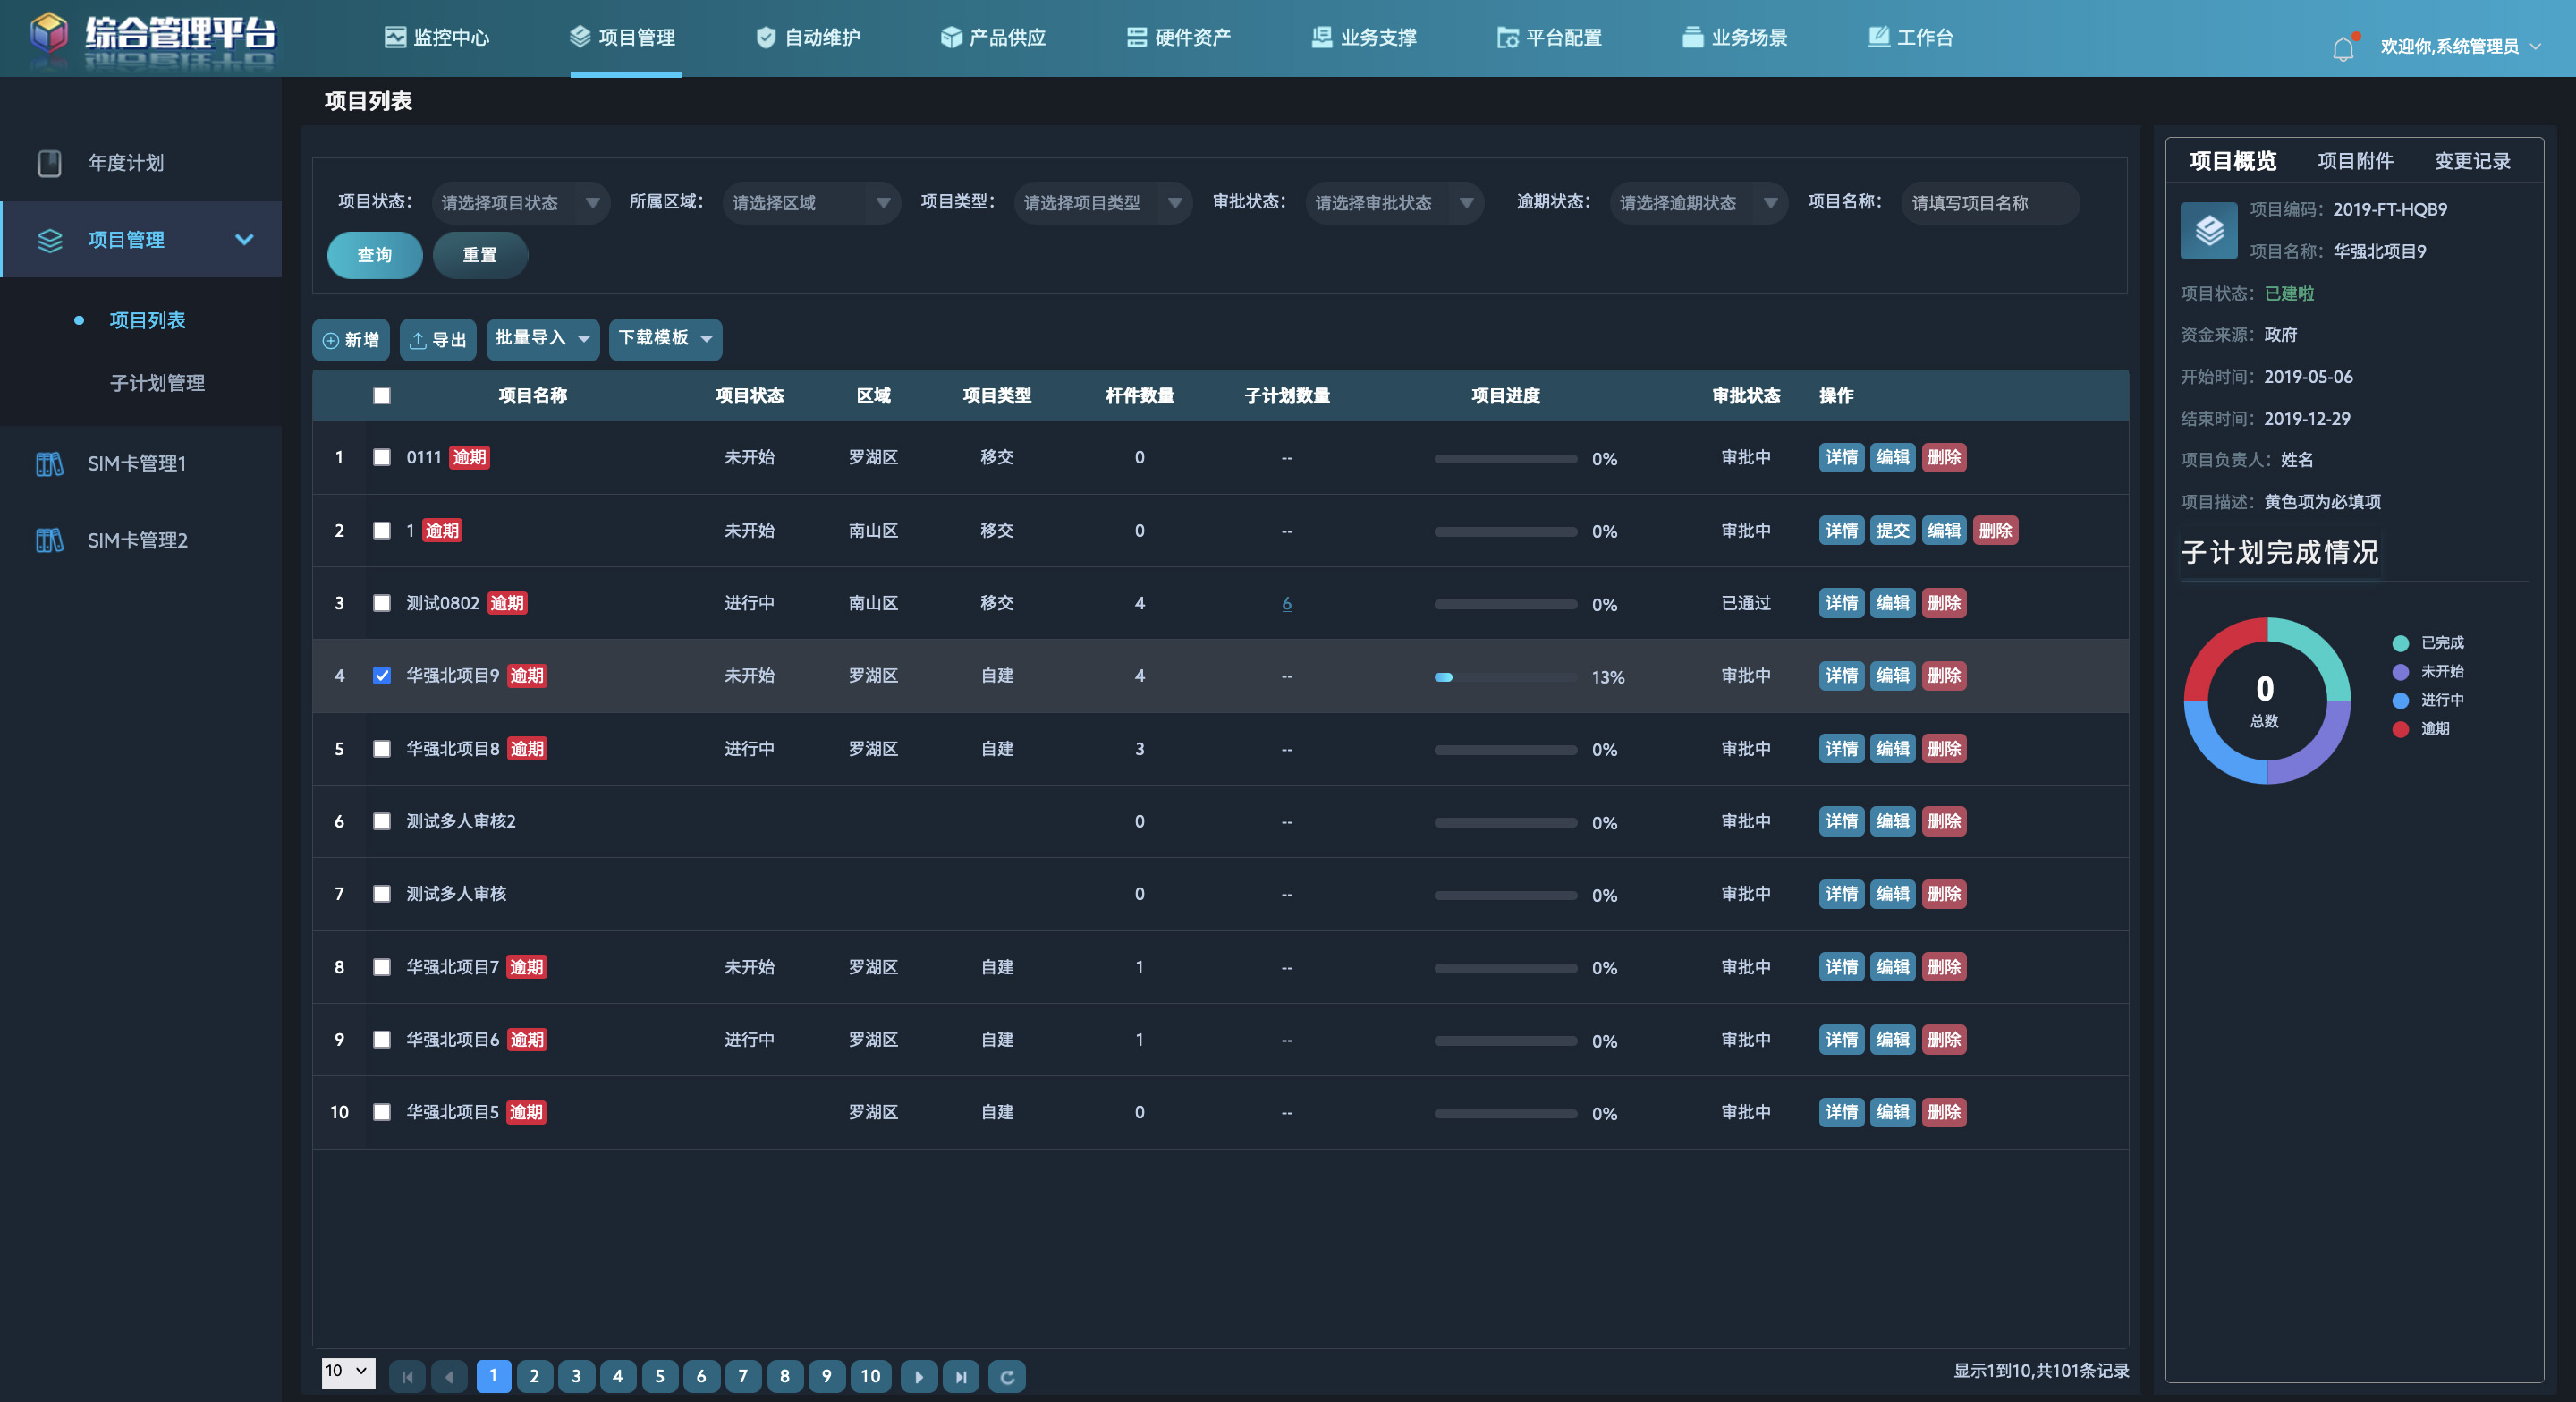Expand the 批量导入 dropdown button
This screenshot has height=1402, width=2576.
tap(543, 339)
